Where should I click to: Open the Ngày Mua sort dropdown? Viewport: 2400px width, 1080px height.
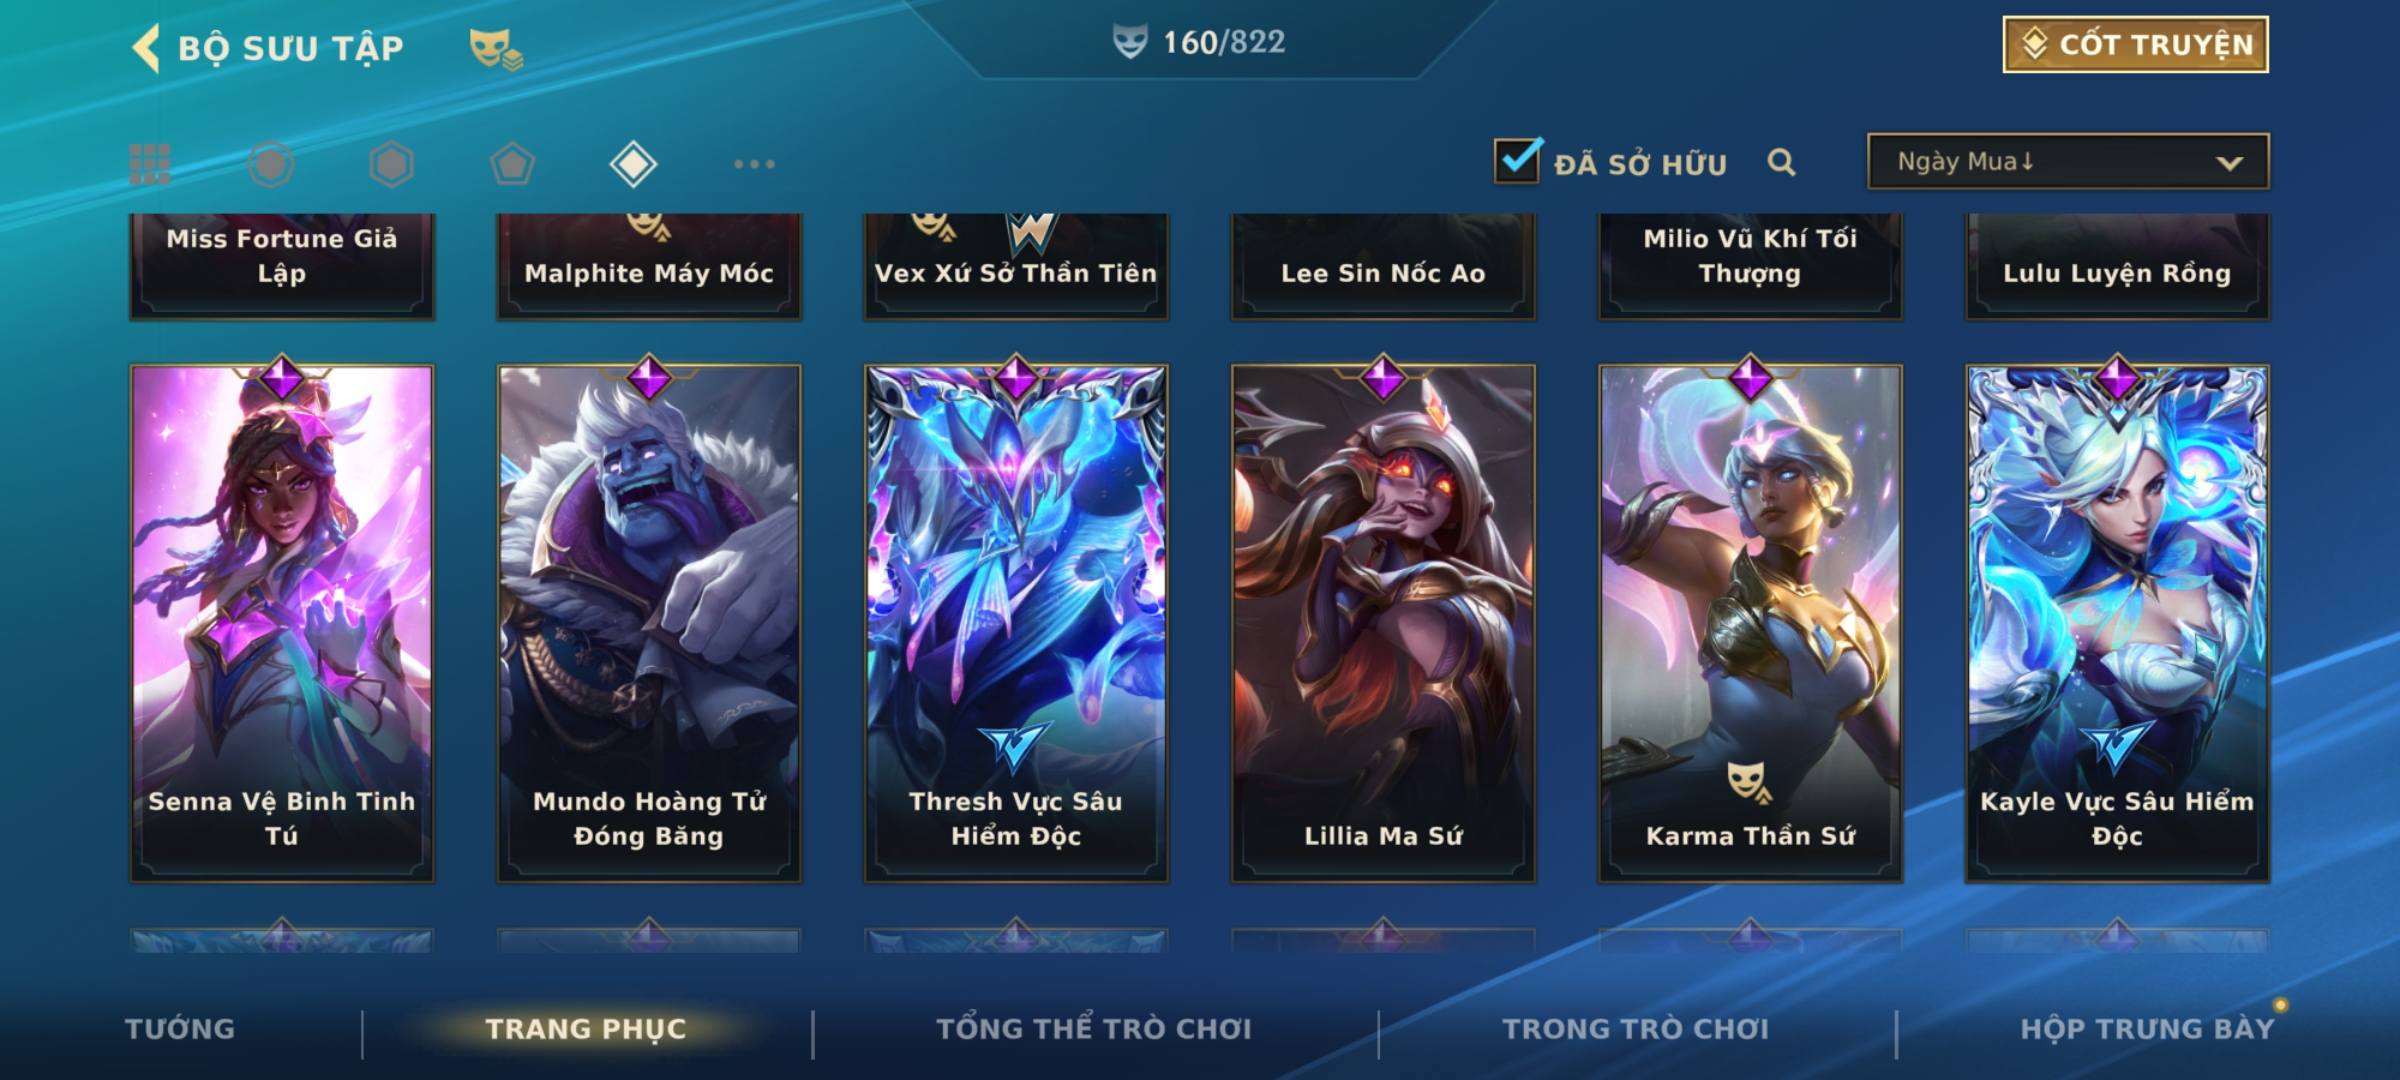click(x=2068, y=161)
